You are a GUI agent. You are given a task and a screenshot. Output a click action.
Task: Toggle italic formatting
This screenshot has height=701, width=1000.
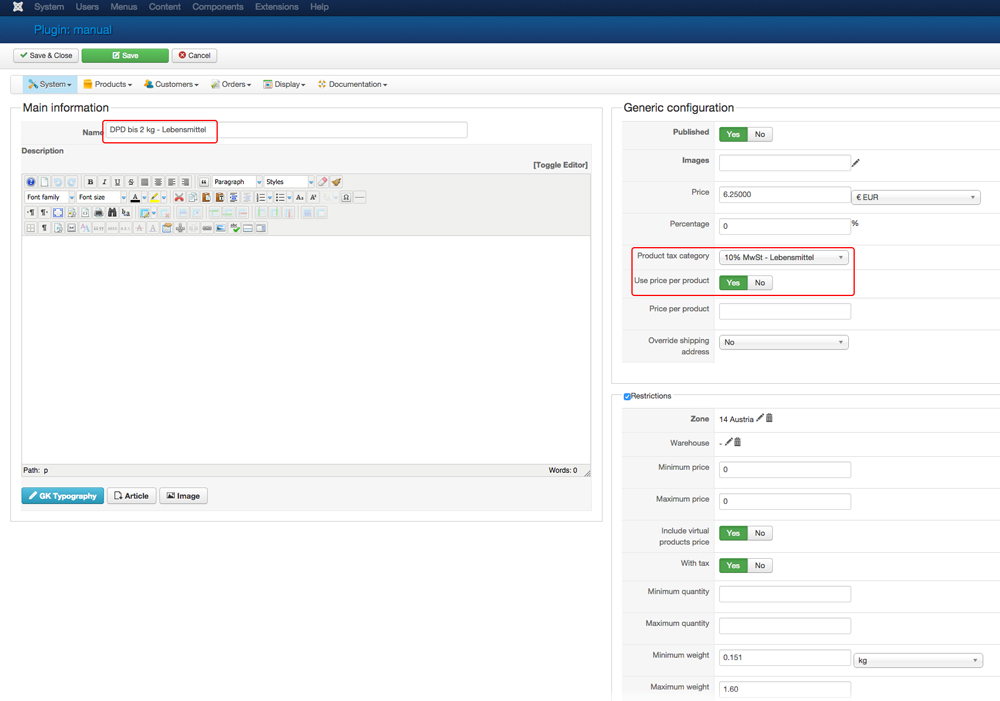(104, 182)
